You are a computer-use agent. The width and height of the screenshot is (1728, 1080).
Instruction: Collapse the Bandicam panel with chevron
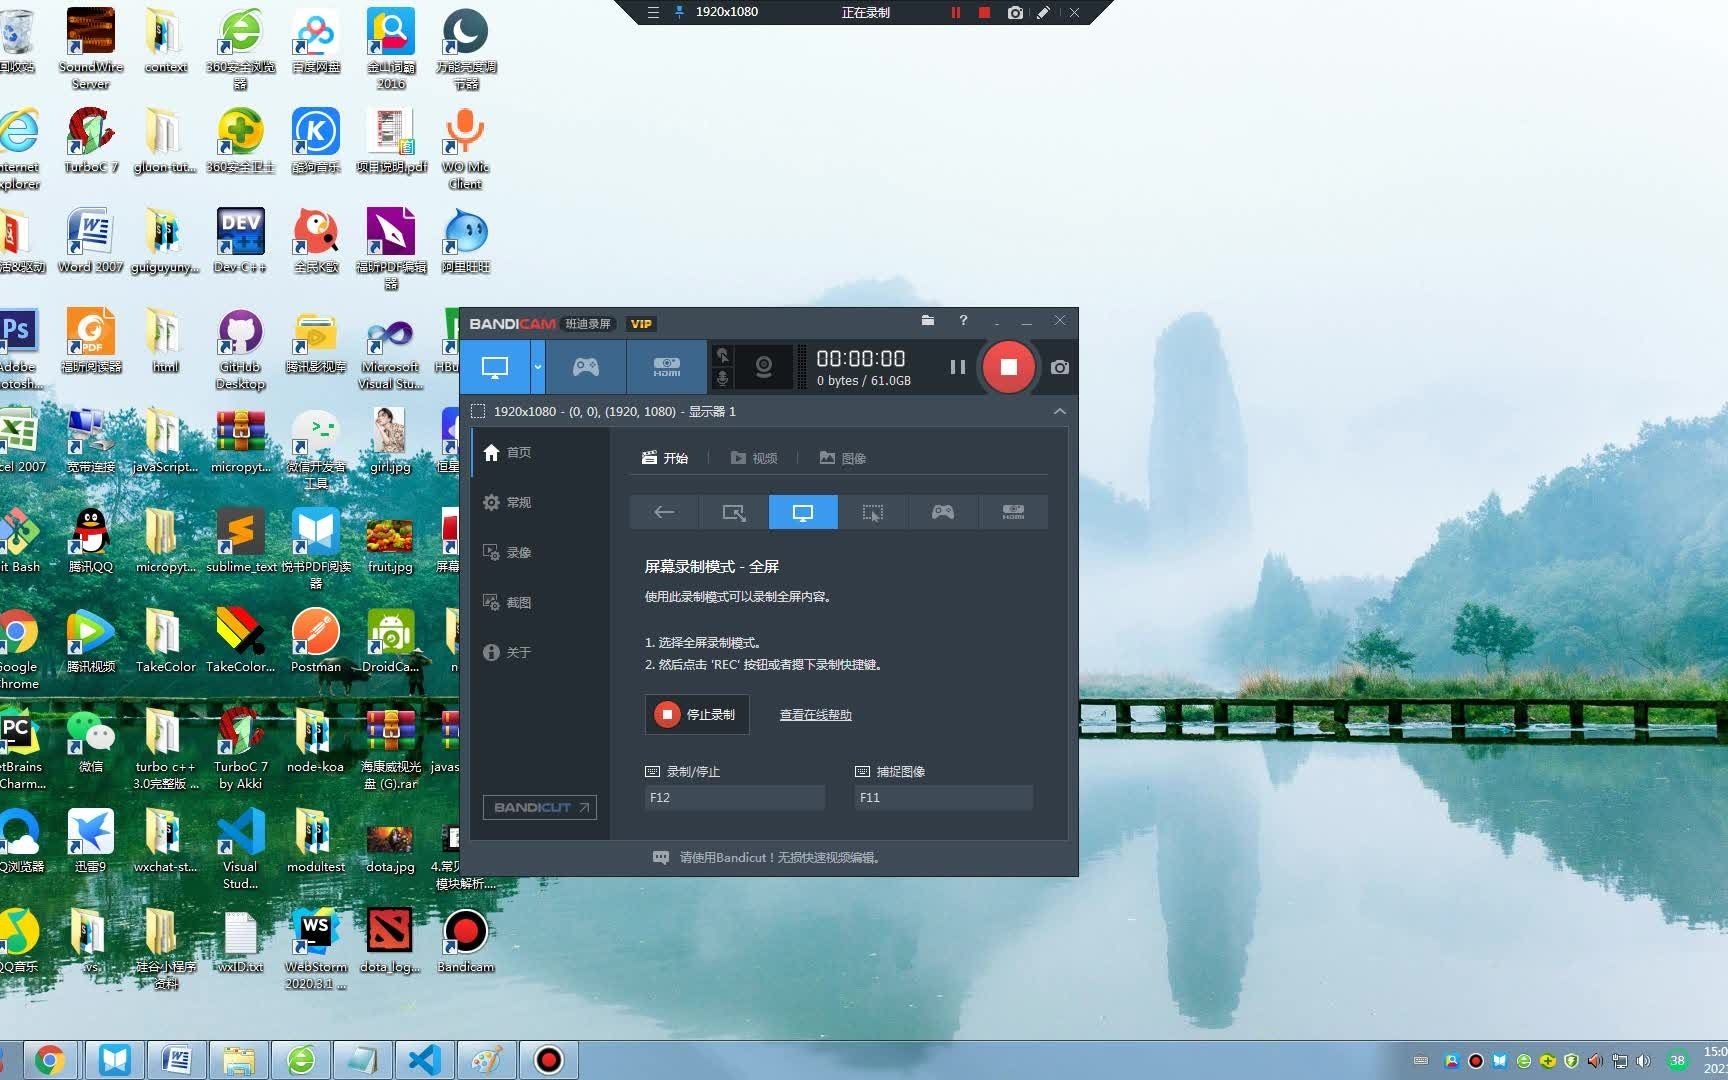(x=1060, y=411)
